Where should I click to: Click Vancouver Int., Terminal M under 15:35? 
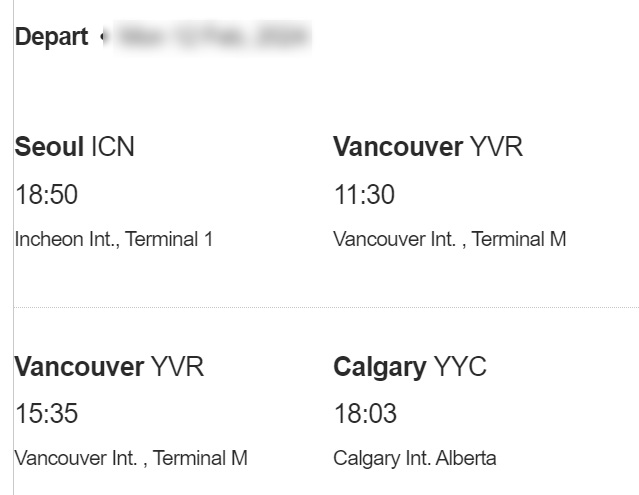click(130, 459)
